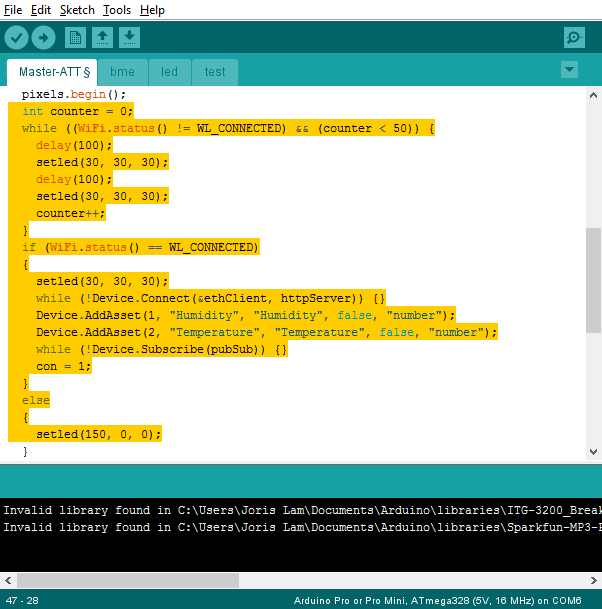Open the File menu
The height and width of the screenshot is (609, 602).
[13, 10]
